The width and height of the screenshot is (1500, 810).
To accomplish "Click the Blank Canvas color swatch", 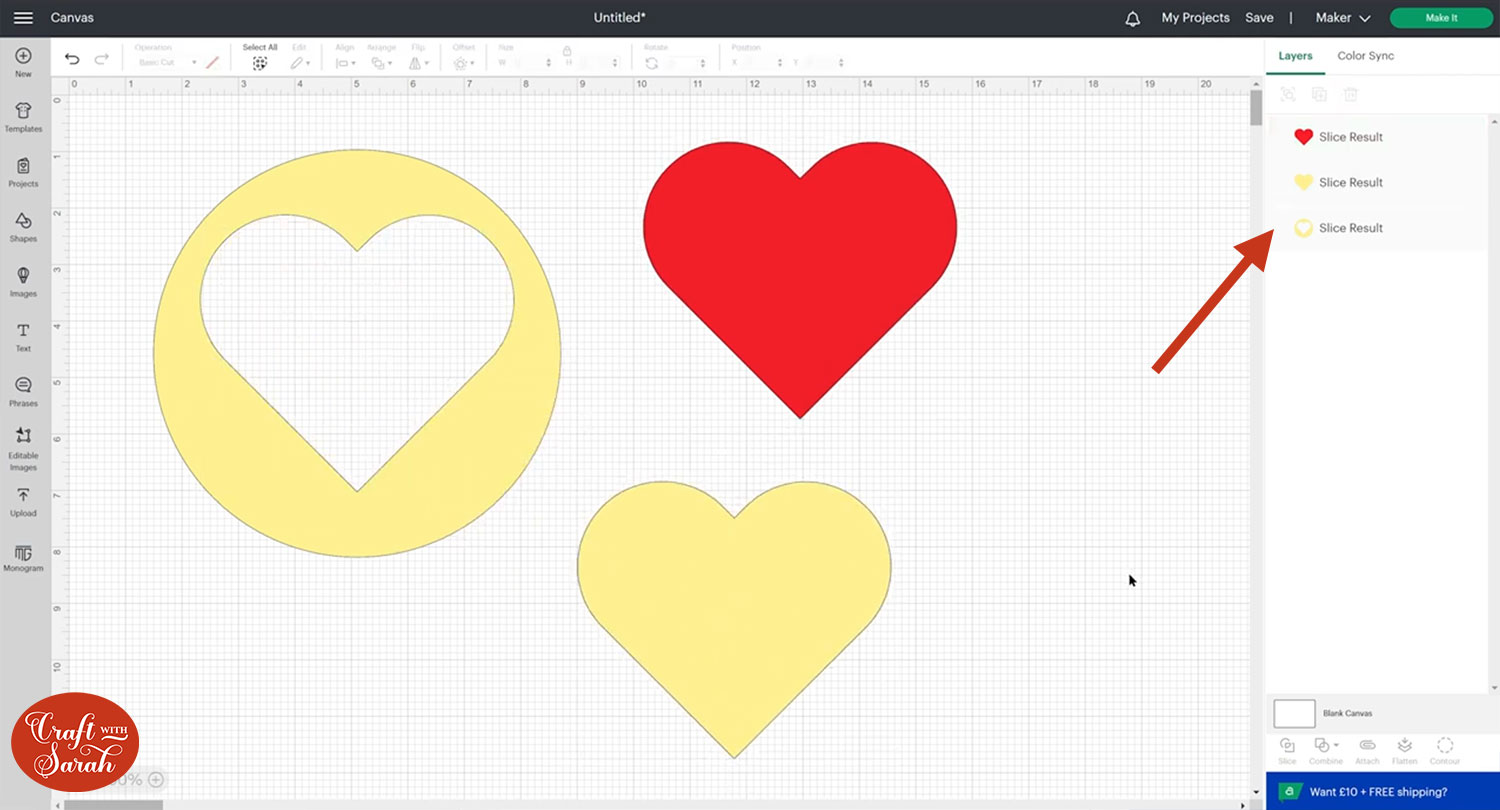I will coord(1294,713).
